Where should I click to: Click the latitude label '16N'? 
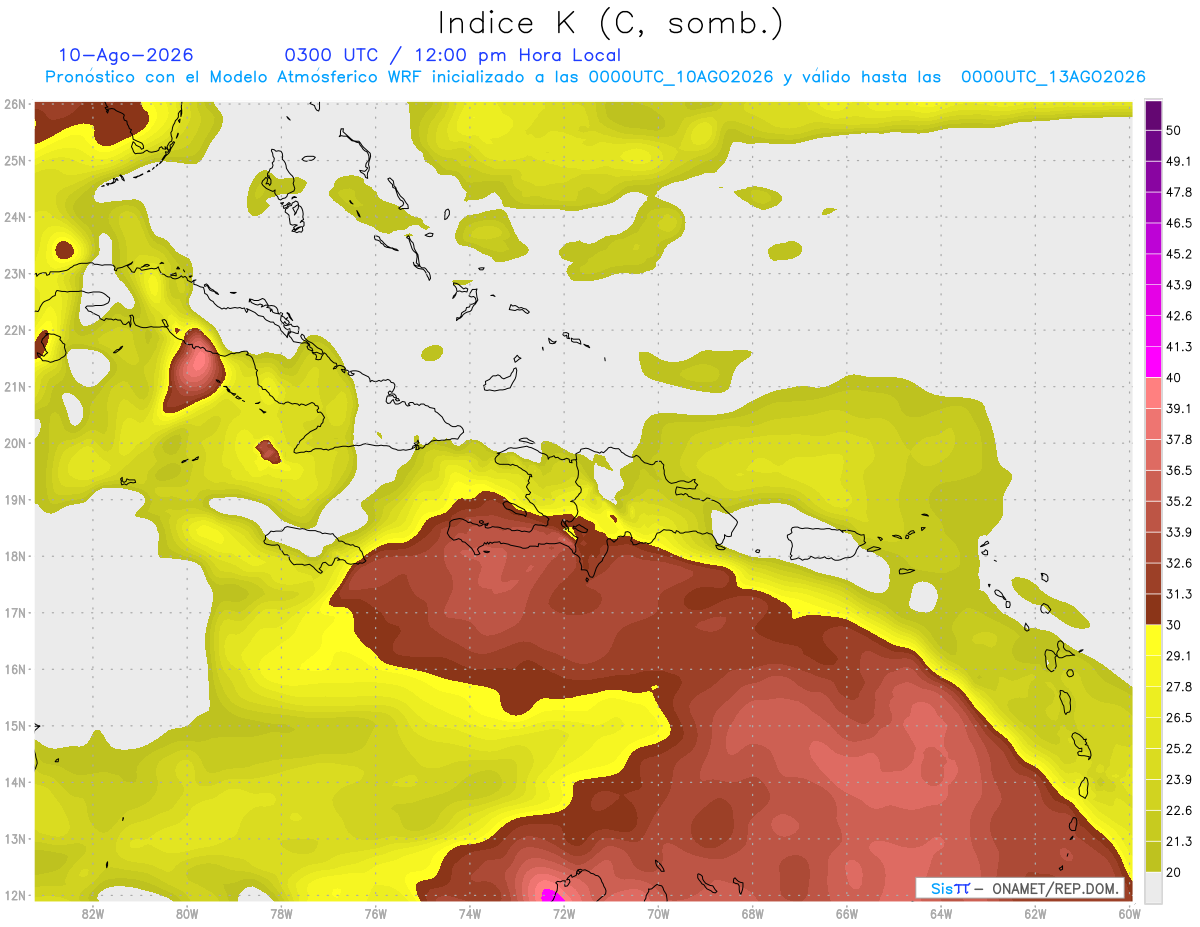coord(15,669)
